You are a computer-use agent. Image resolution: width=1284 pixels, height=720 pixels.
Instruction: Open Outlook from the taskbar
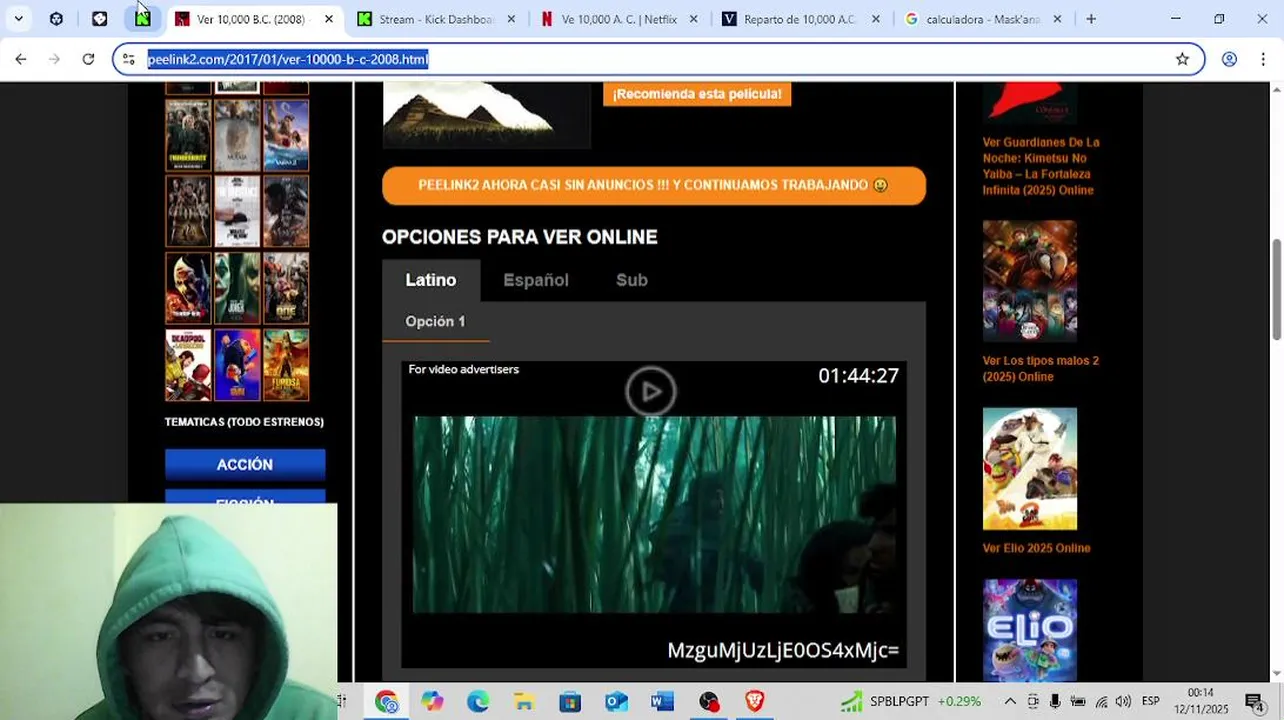pos(616,701)
